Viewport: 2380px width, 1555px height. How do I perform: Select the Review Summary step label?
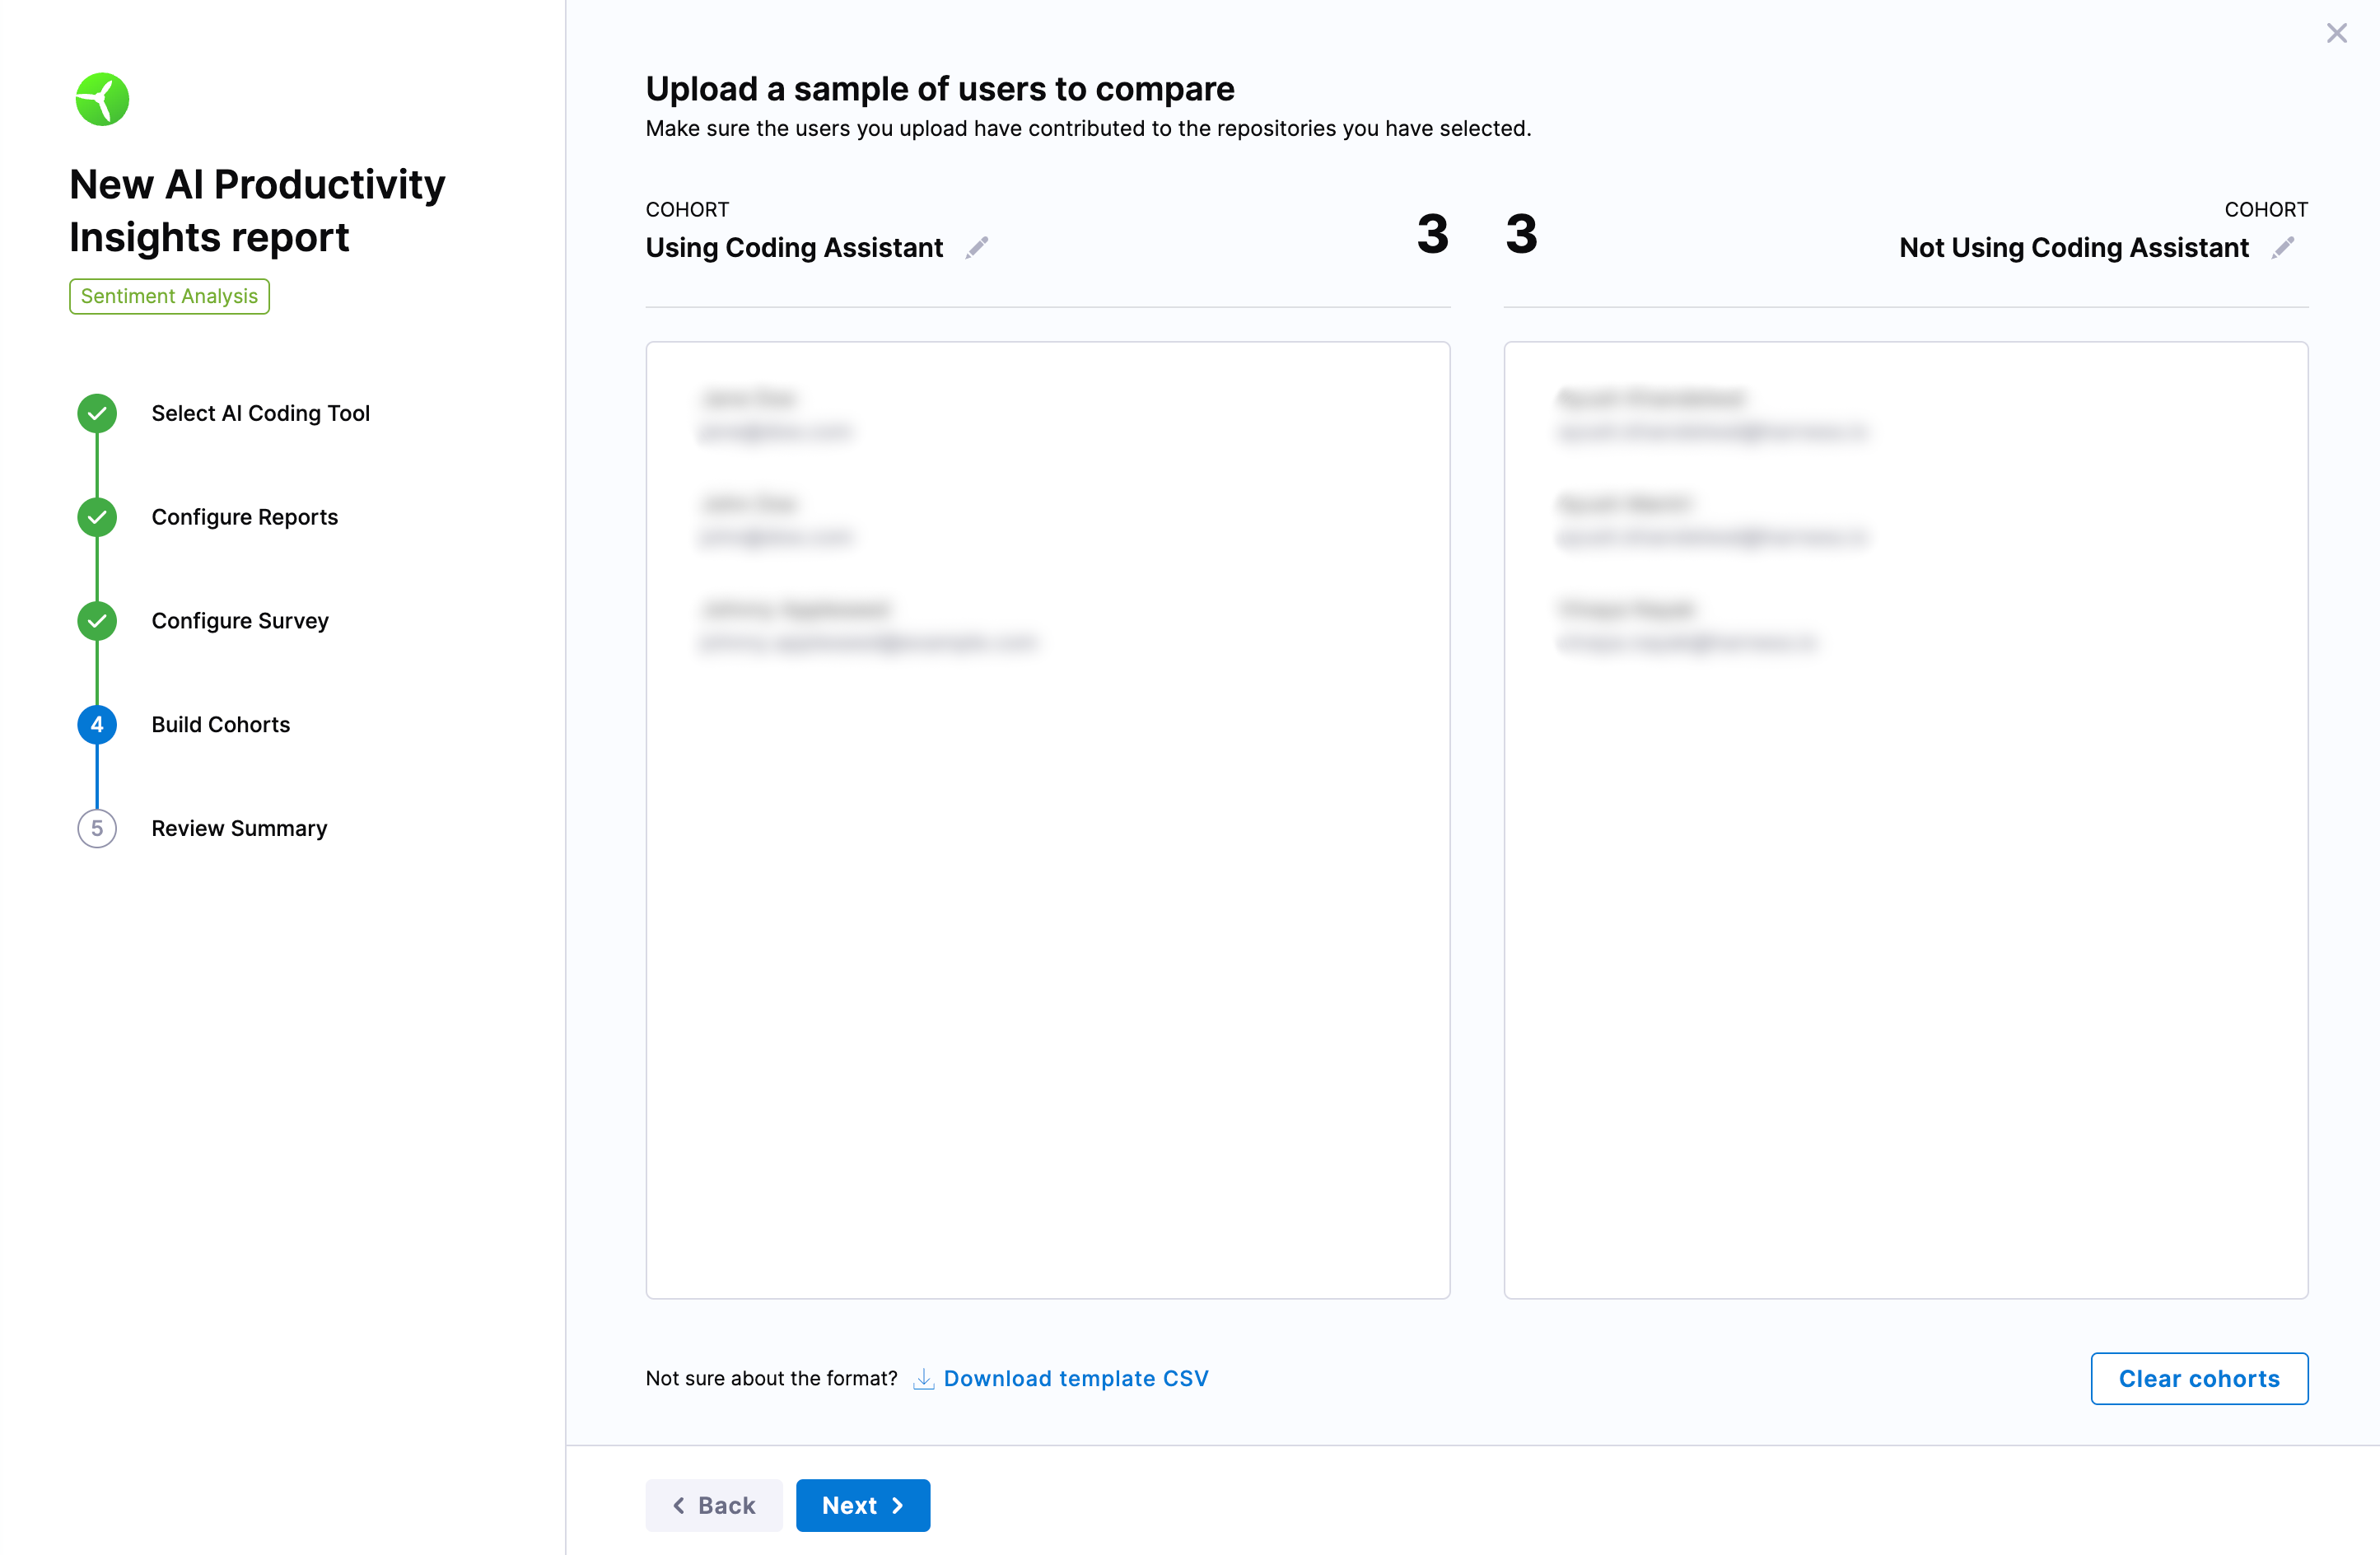click(239, 828)
